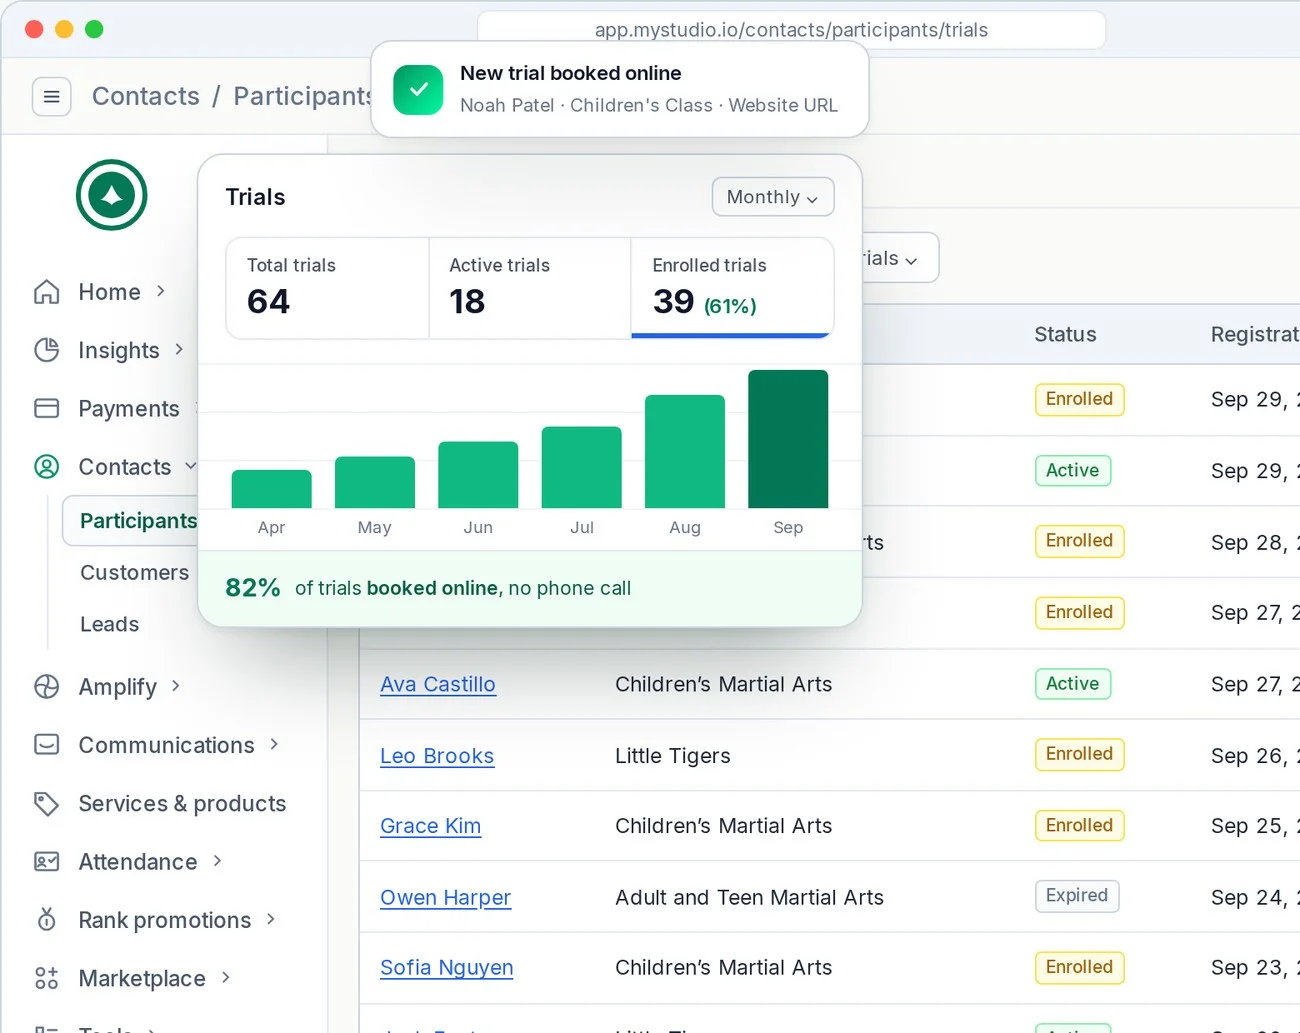Click the dark green Sep bar

788,439
